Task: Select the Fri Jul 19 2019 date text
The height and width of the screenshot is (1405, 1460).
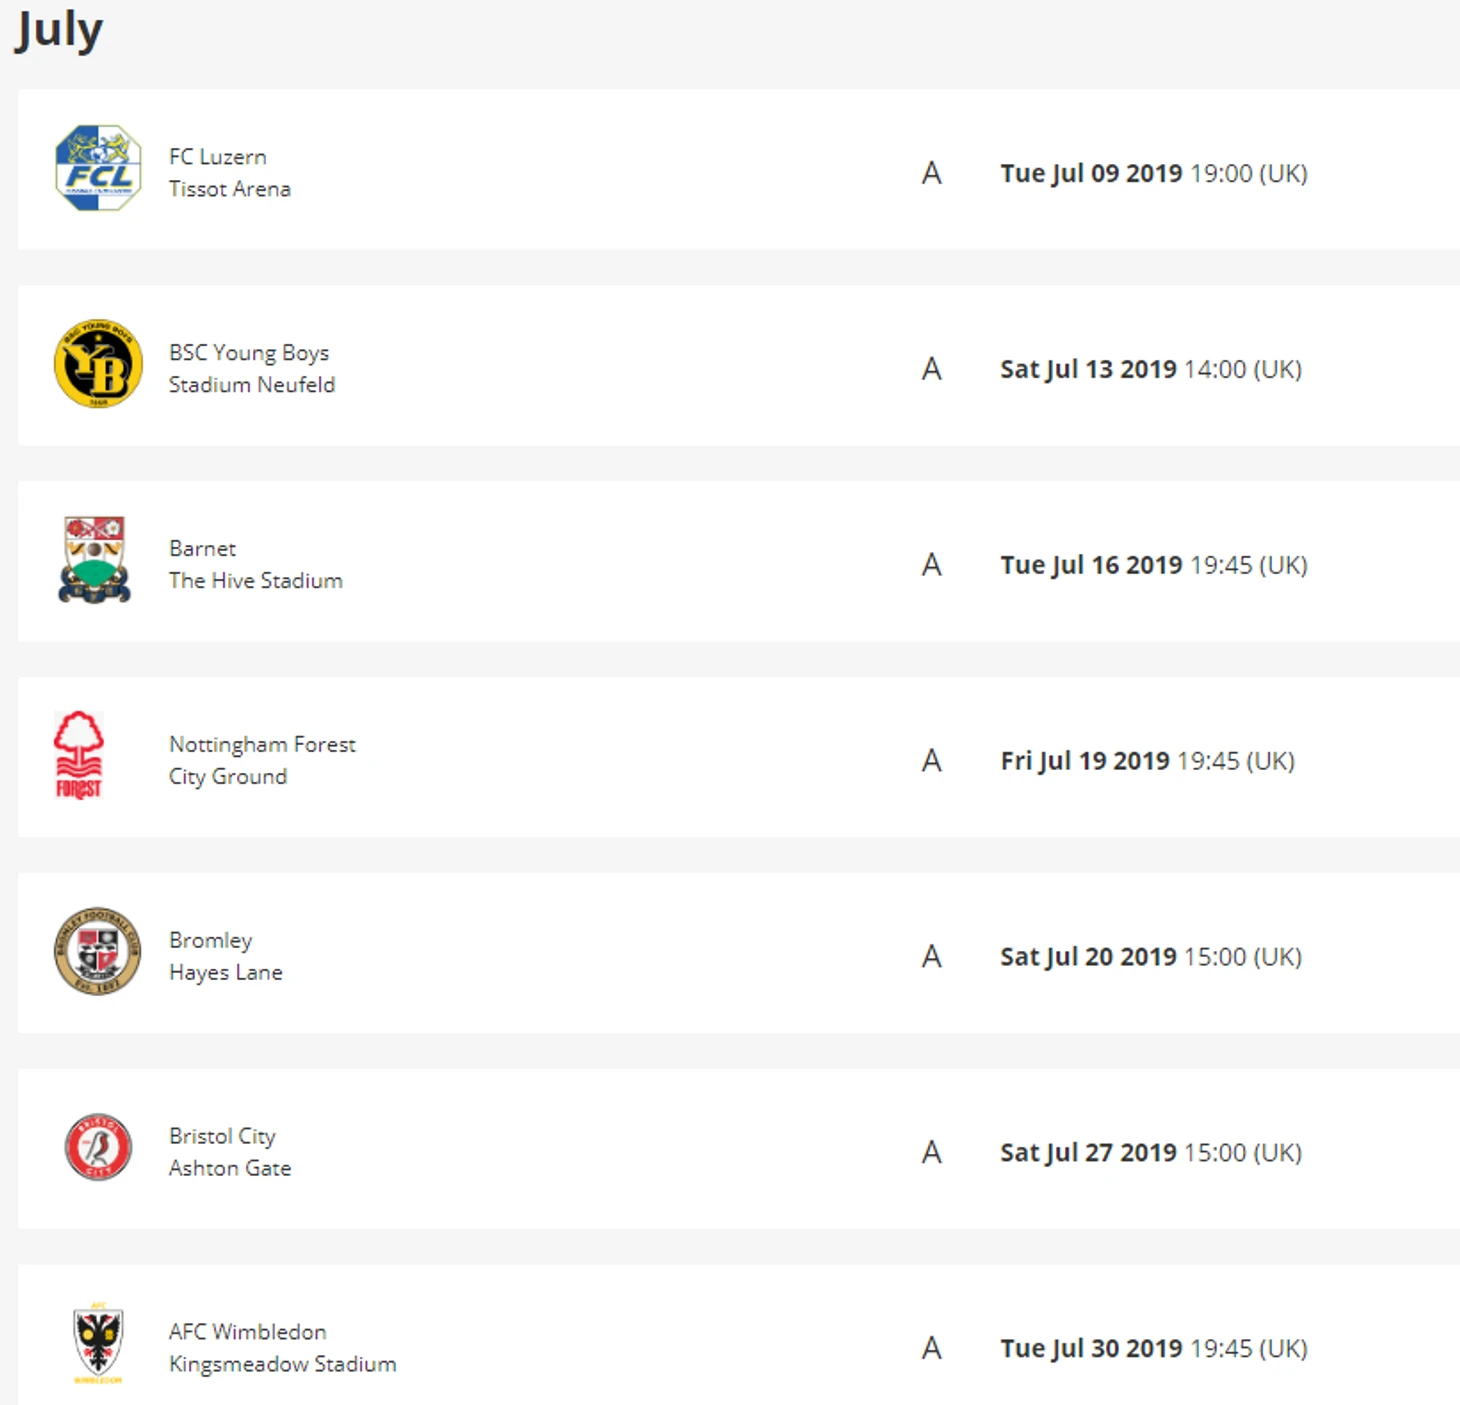Action: (1085, 761)
